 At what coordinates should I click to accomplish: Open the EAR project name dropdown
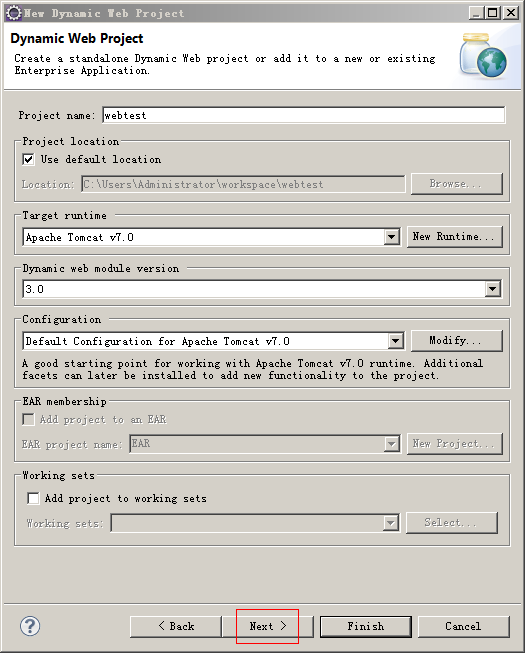[391, 444]
